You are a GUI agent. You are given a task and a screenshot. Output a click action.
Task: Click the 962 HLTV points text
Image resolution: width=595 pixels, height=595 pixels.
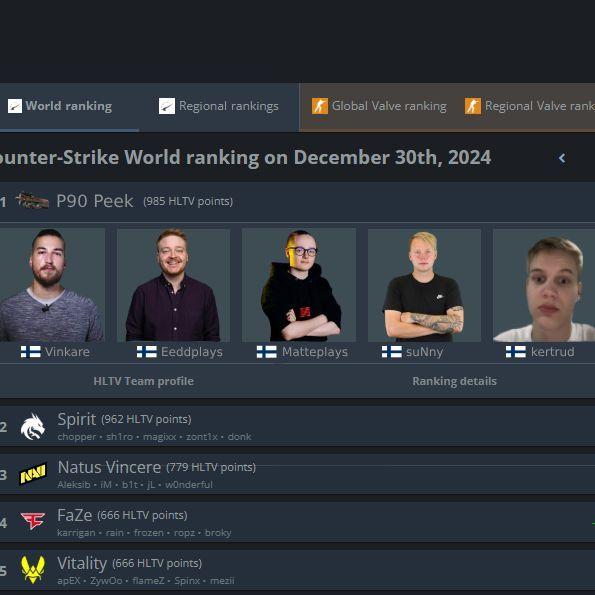pyautogui.click(x=146, y=419)
